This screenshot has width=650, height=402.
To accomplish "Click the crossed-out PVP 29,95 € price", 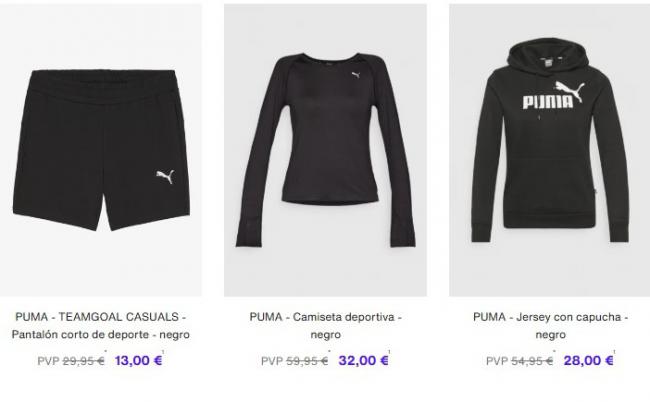I will [x=71, y=361].
